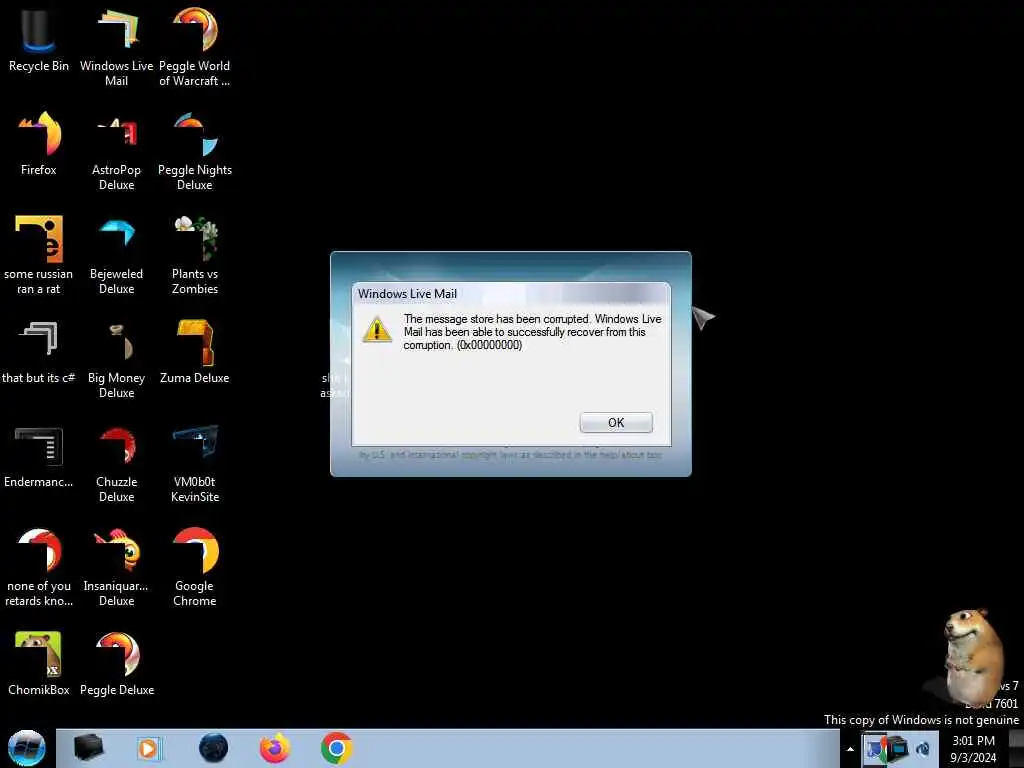The image size is (1024, 768).
Task: Select the Chuzzle Deluxe desktop icon
Action: coord(116,464)
